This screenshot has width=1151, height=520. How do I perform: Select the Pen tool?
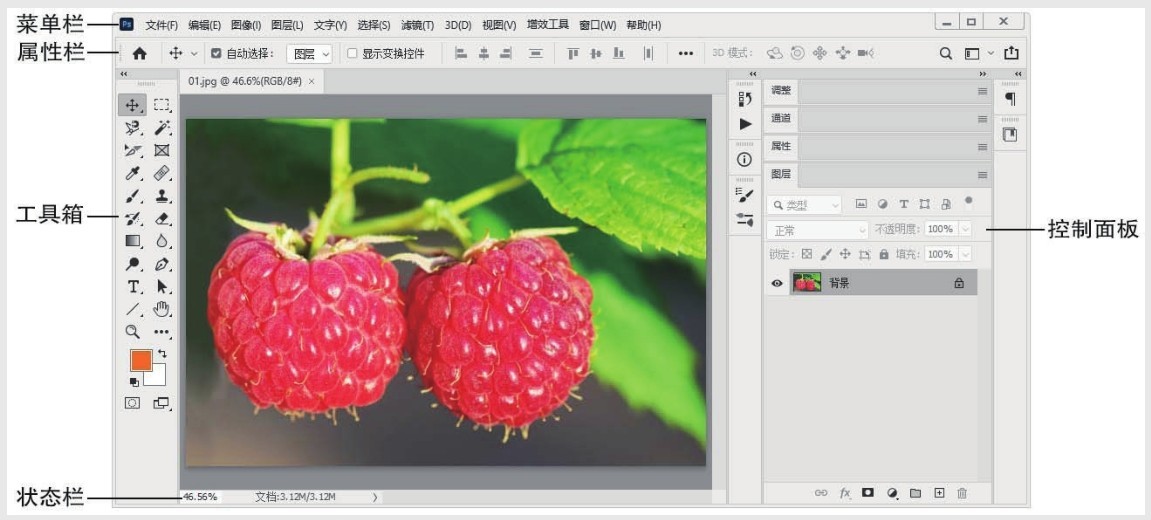pos(161,264)
